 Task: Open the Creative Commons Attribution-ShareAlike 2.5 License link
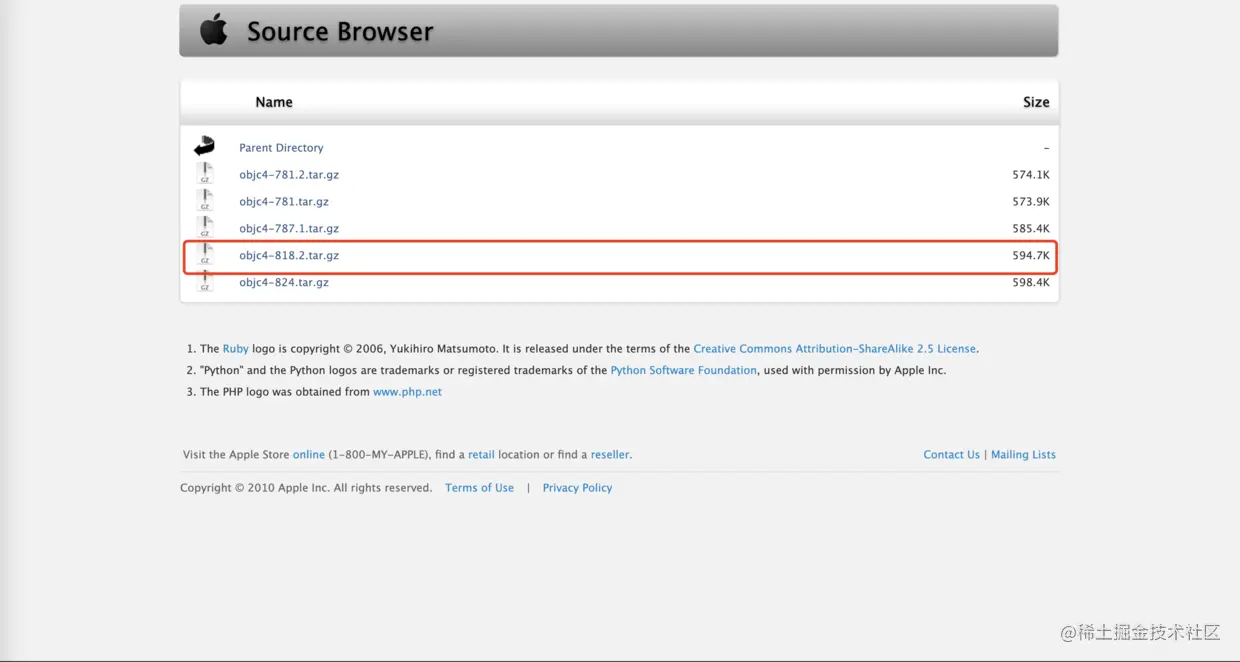[x=835, y=348]
